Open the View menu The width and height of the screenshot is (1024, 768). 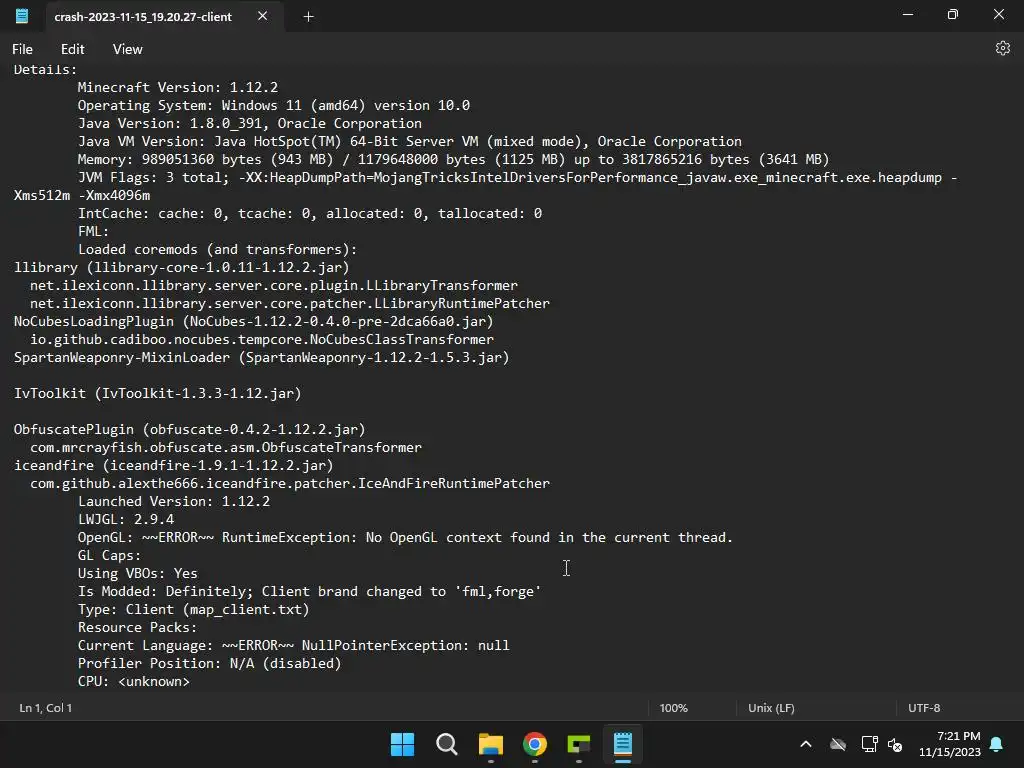click(x=127, y=49)
